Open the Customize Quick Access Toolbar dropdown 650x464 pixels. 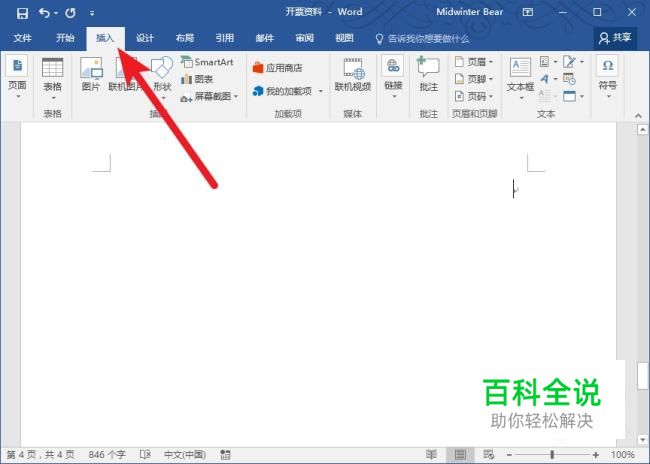coord(92,13)
